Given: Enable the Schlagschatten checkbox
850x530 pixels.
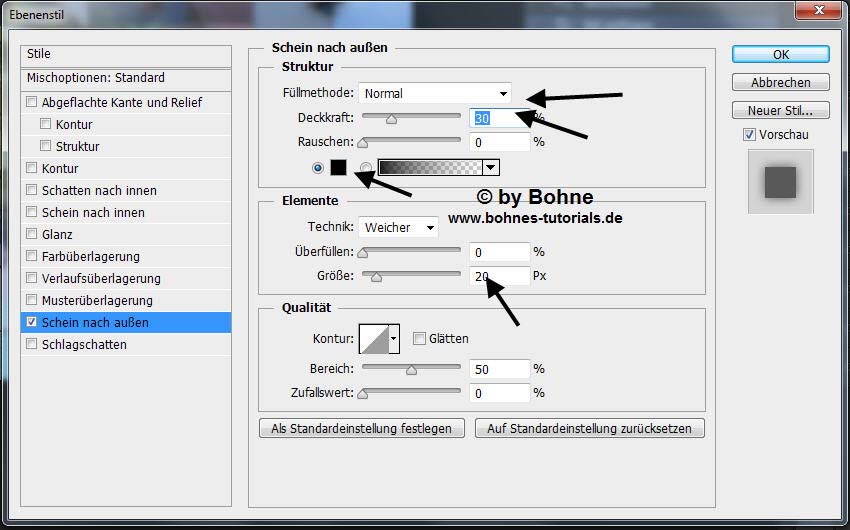Looking at the screenshot, I should point(32,345).
